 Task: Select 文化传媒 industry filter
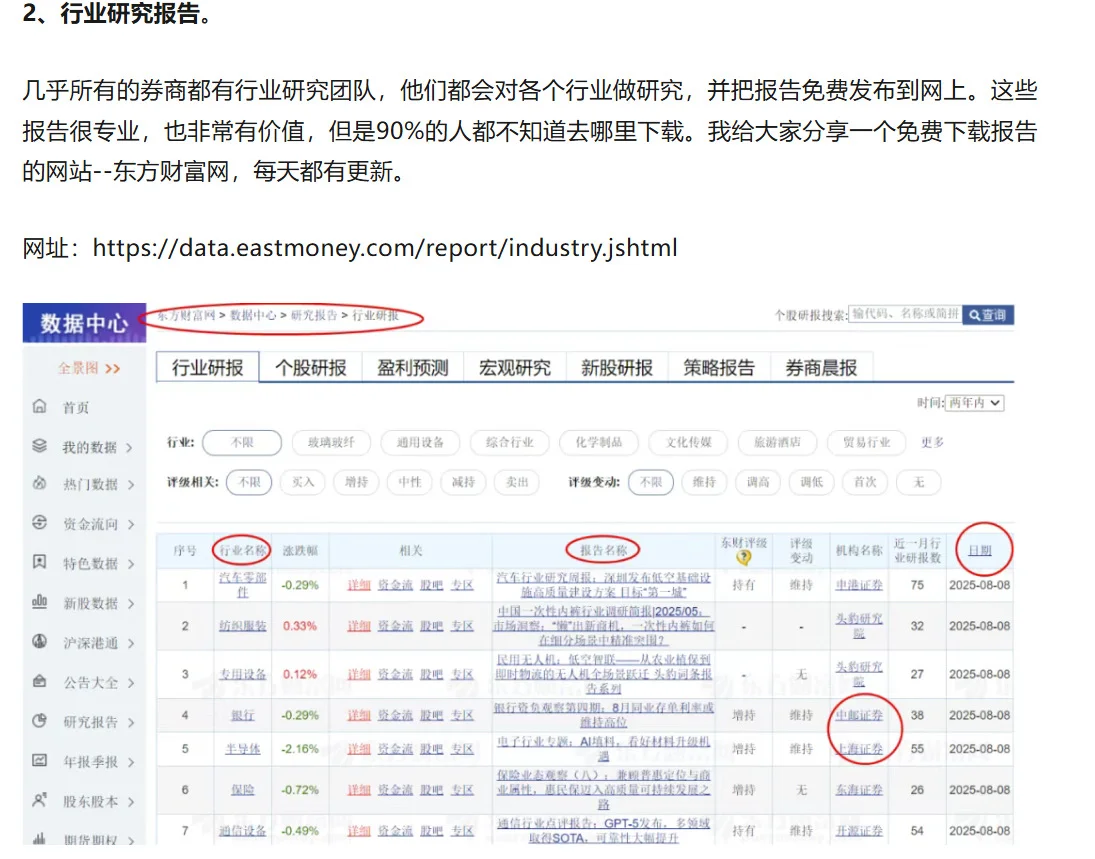(688, 442)
